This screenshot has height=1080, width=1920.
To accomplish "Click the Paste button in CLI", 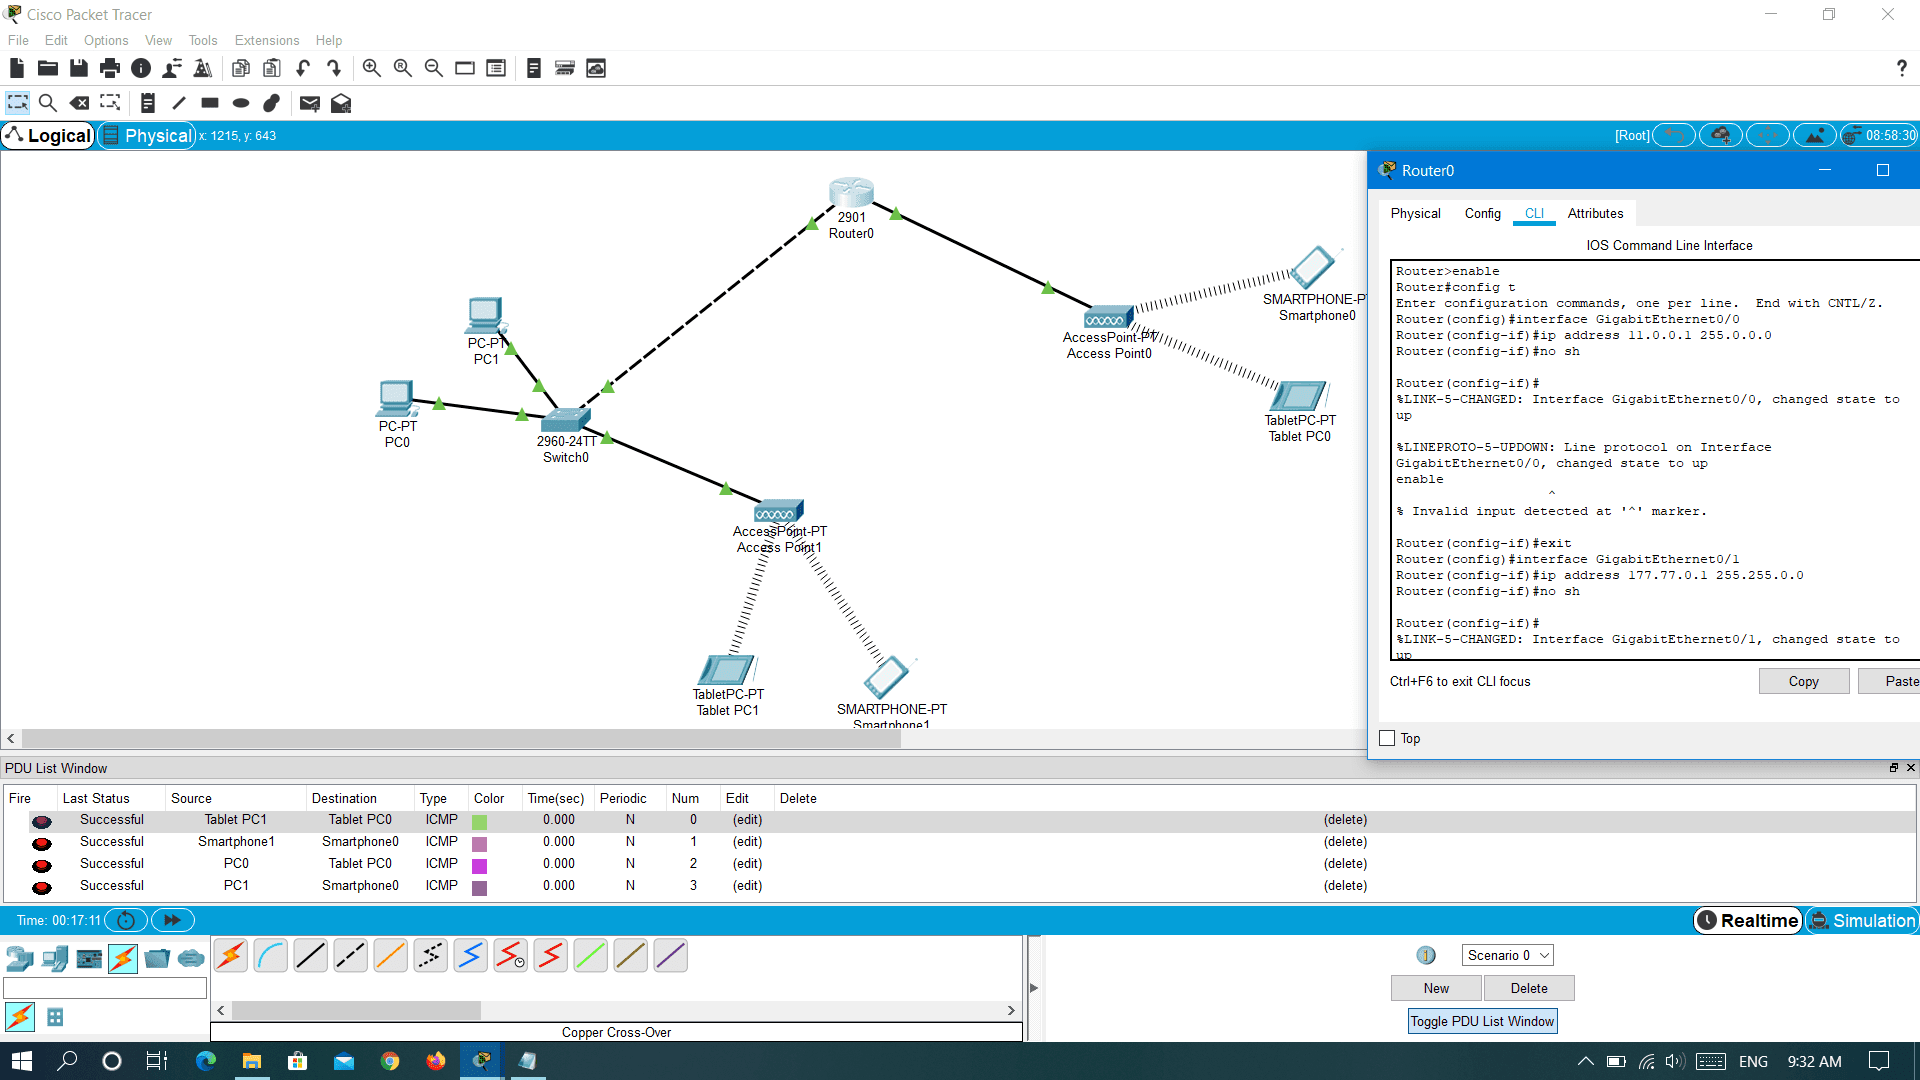I will [x=1890, y=681].
